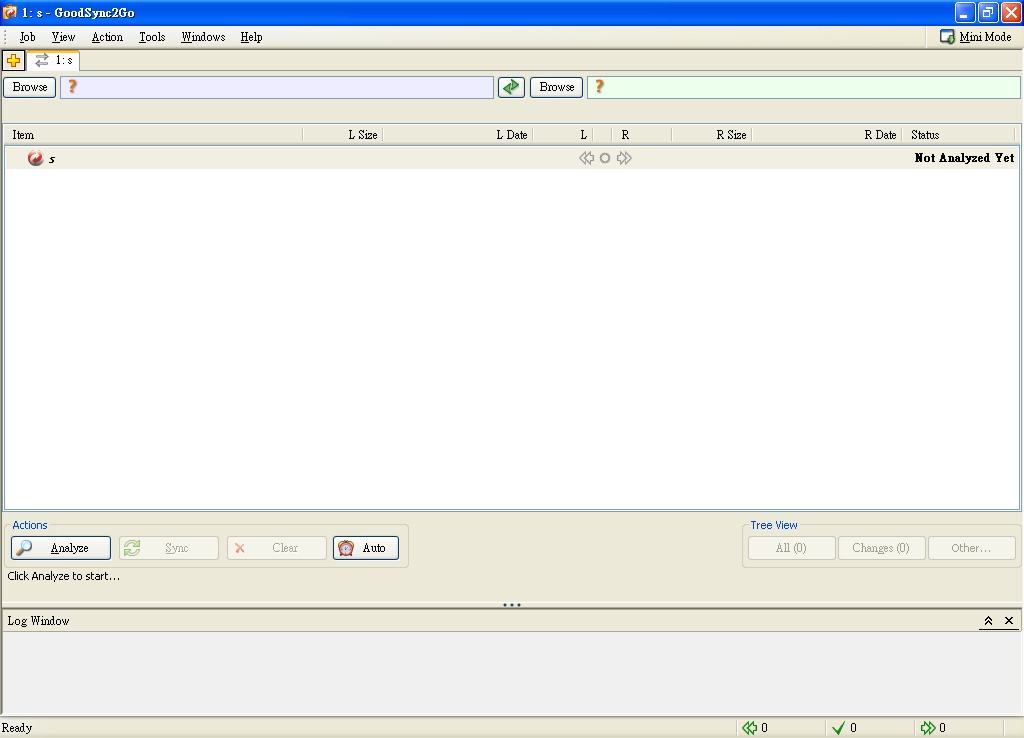Screen dimensions: 1024x738
Task: Click the right-arrow count in status bar
Action: tap(933, 728)
